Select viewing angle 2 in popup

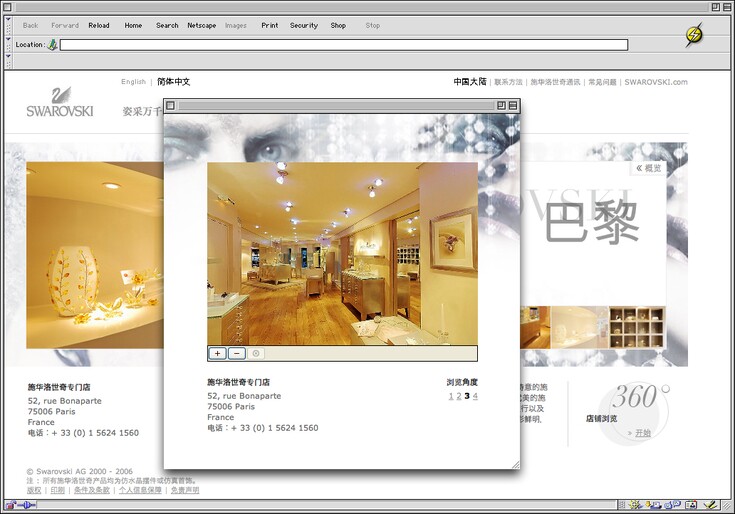(459, 396)
